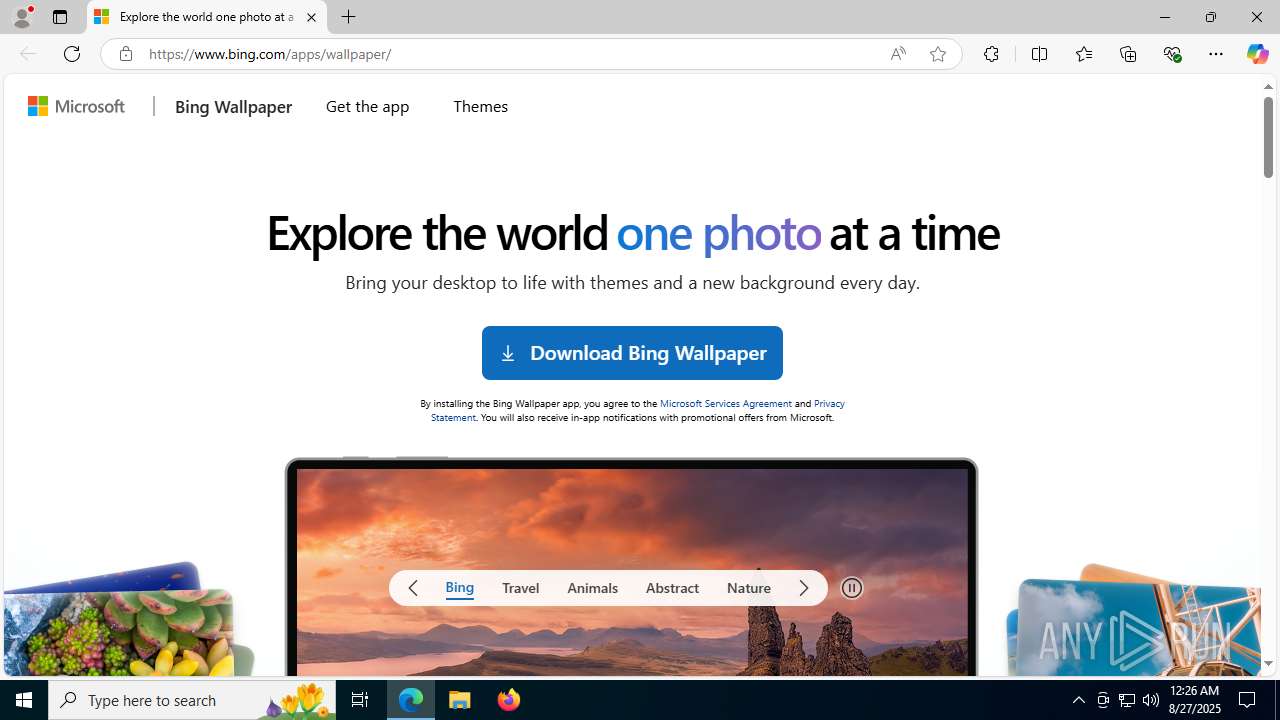
Task: Select the Bing wallpaper tab
Action: tap(459, 587)
